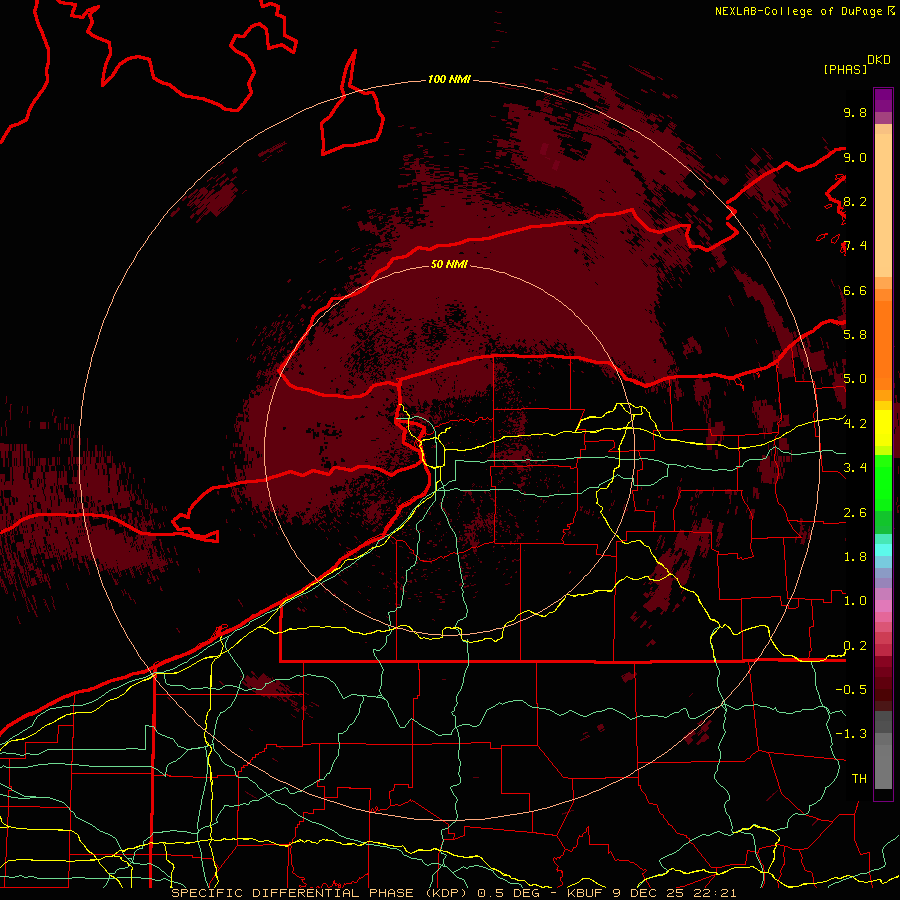This screenshot has height=900, width=900.
Task: Click the 5.0 value on the legend
Action: pos(855,379)
